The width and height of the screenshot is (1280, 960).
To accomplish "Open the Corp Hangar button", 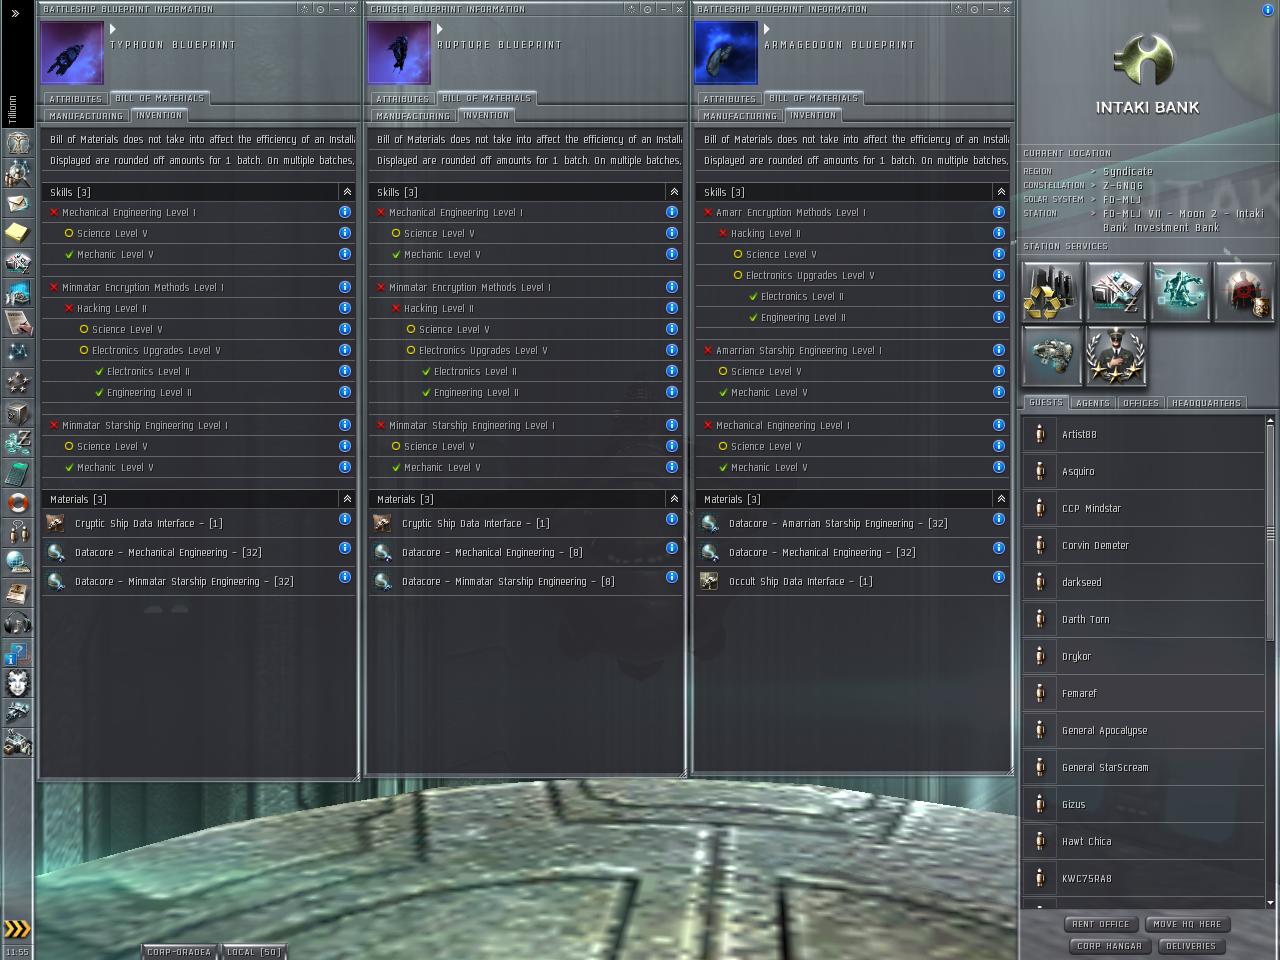I will point(1109,946).
